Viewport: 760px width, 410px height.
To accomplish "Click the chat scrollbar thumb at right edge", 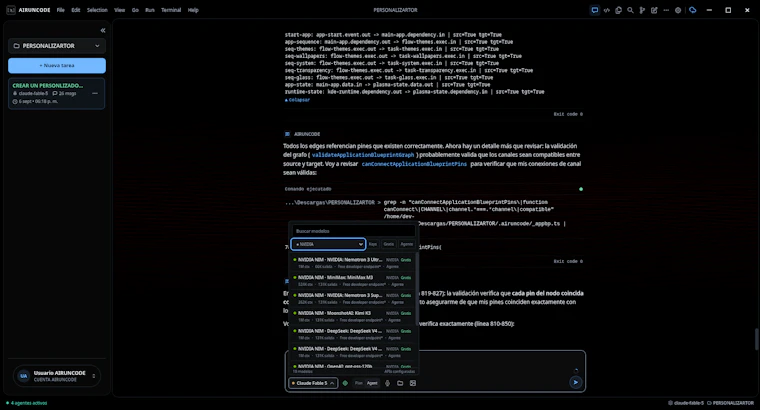I will click(756, 339).
